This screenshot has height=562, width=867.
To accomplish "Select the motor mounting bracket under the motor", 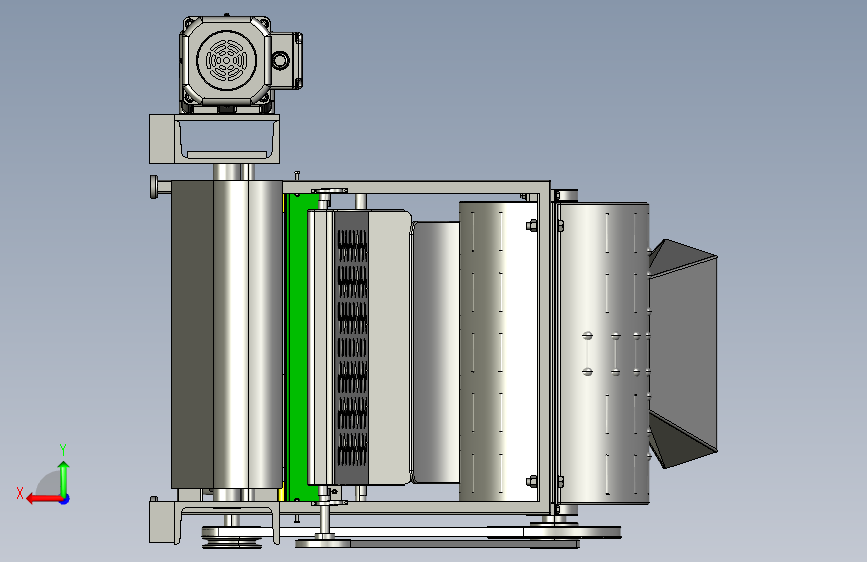I will [x=214, y=139].
